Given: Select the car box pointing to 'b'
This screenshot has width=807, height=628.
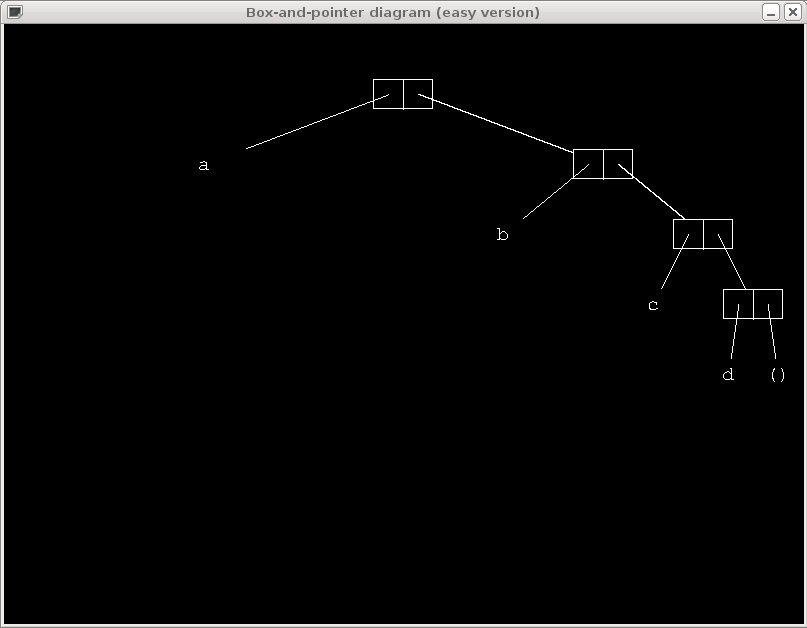Looking at the screenshot, I should [588, 164].
